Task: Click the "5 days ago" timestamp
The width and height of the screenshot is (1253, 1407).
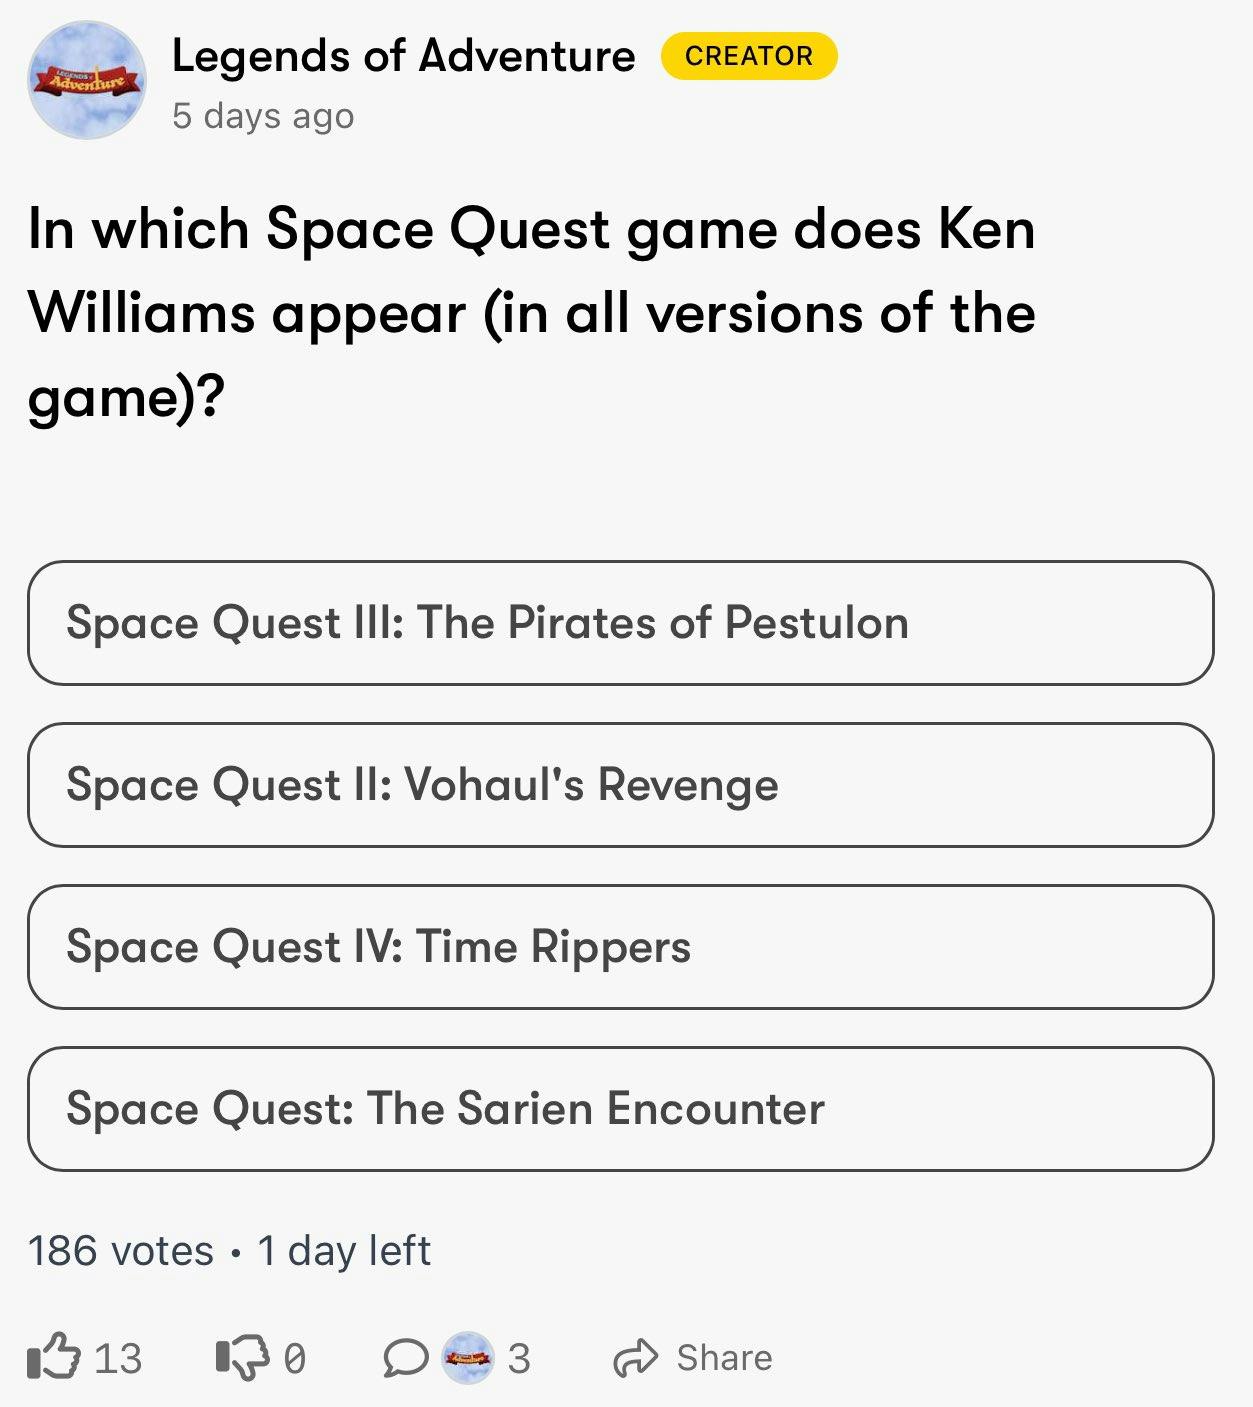Action: click(263, 116)
